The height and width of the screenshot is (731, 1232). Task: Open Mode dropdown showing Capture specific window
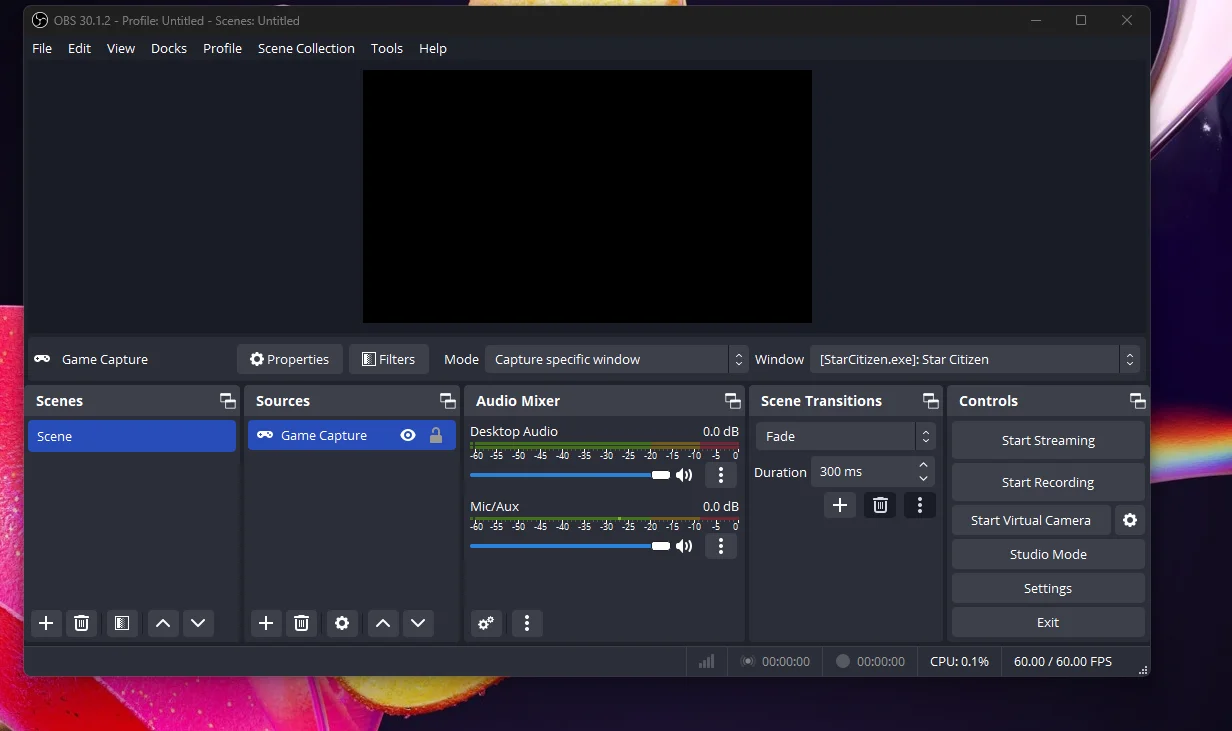(x=616, y=359)
